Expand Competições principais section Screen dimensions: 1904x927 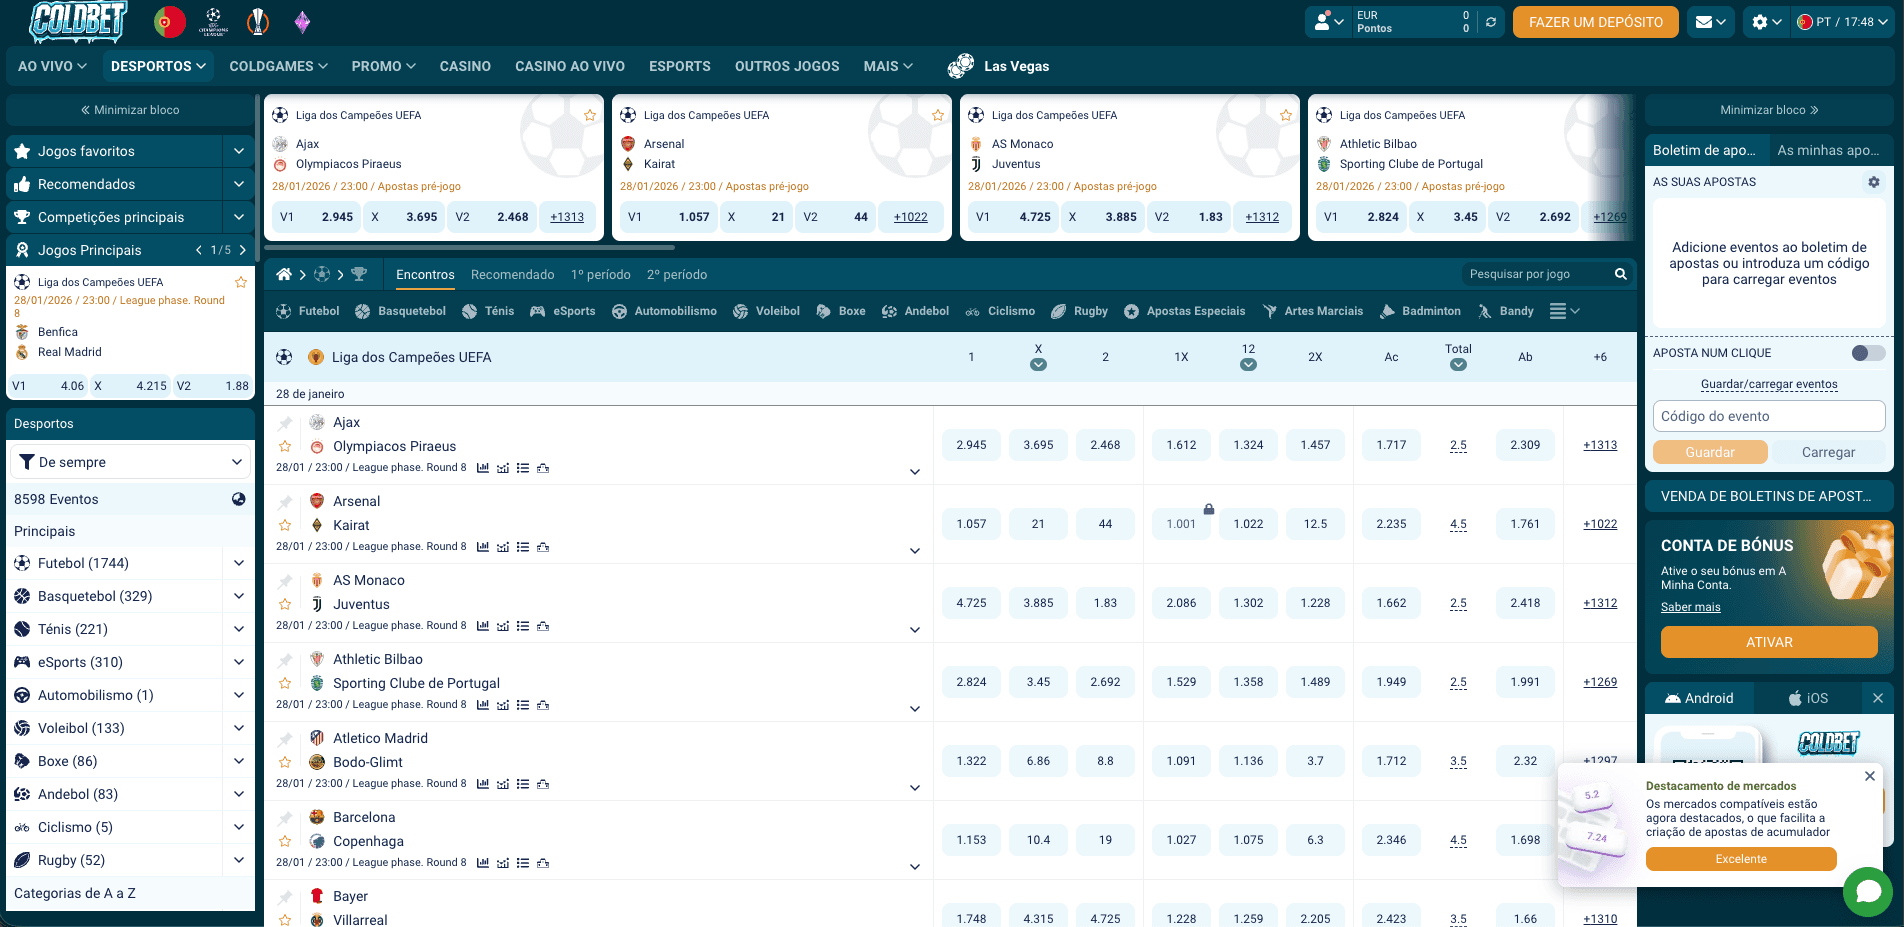click(x=239, y=217)
